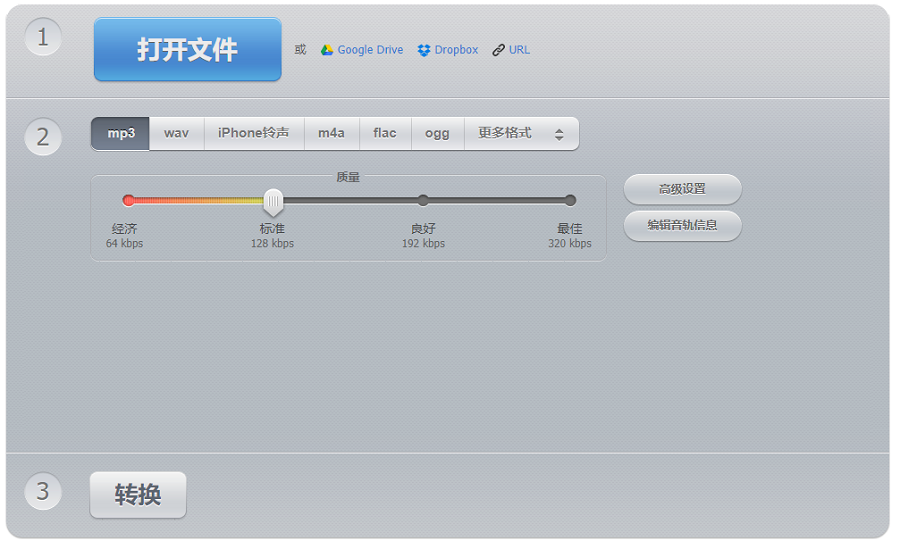Click the Dropbox logo icon
This screenshot has width=900, height=549.
[424, 51]
